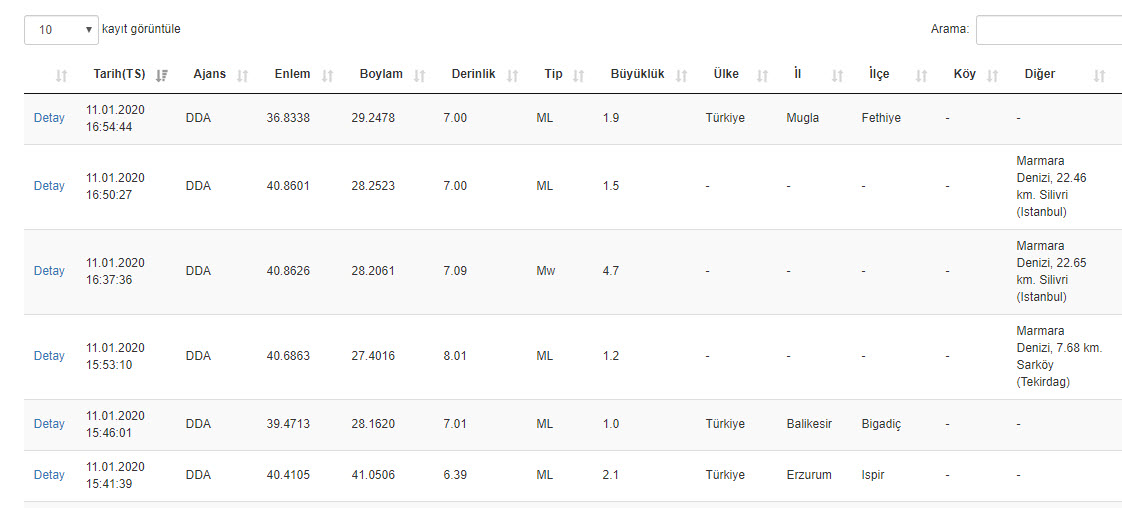This screenshot has width=1122, height=508.
Task: View Detay for the Erzurum Ispir record
Action: tap(49, 475)
